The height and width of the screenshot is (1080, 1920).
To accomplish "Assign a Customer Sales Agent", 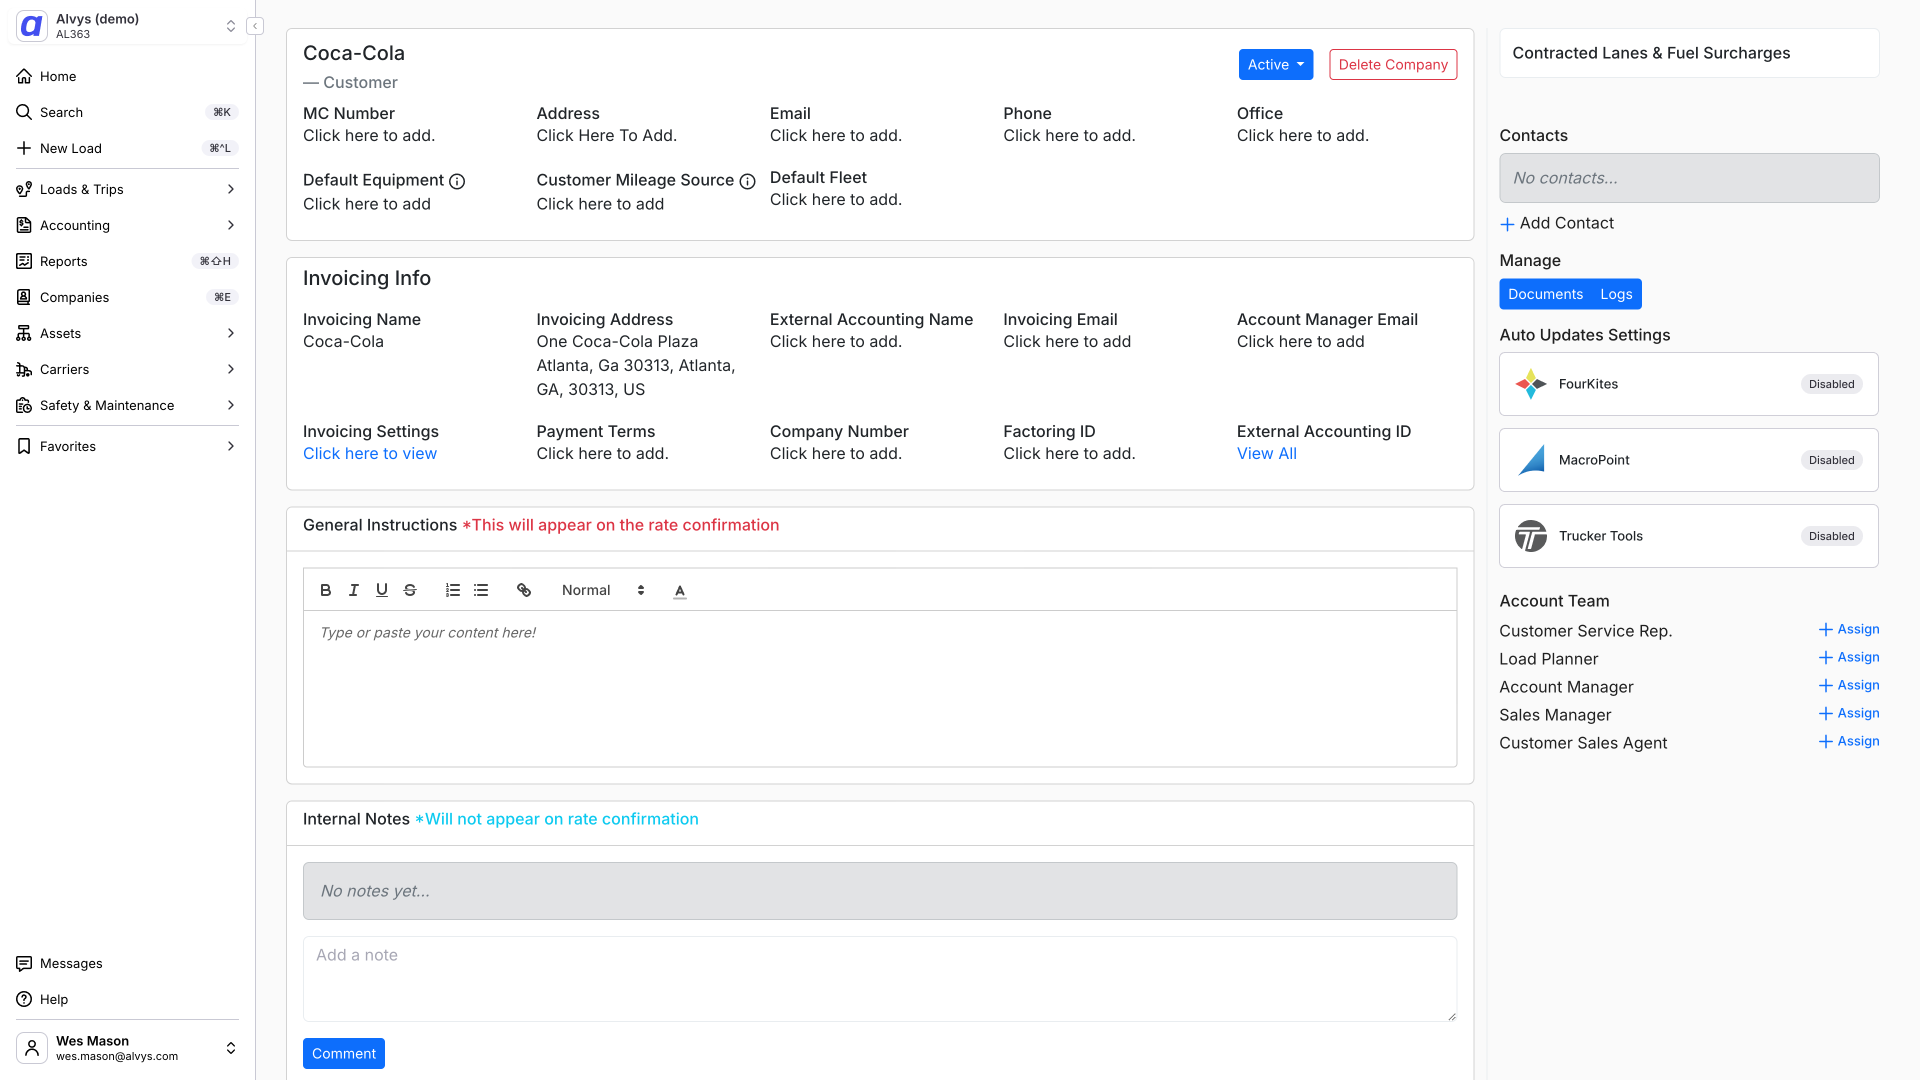I will [1849, 742].
